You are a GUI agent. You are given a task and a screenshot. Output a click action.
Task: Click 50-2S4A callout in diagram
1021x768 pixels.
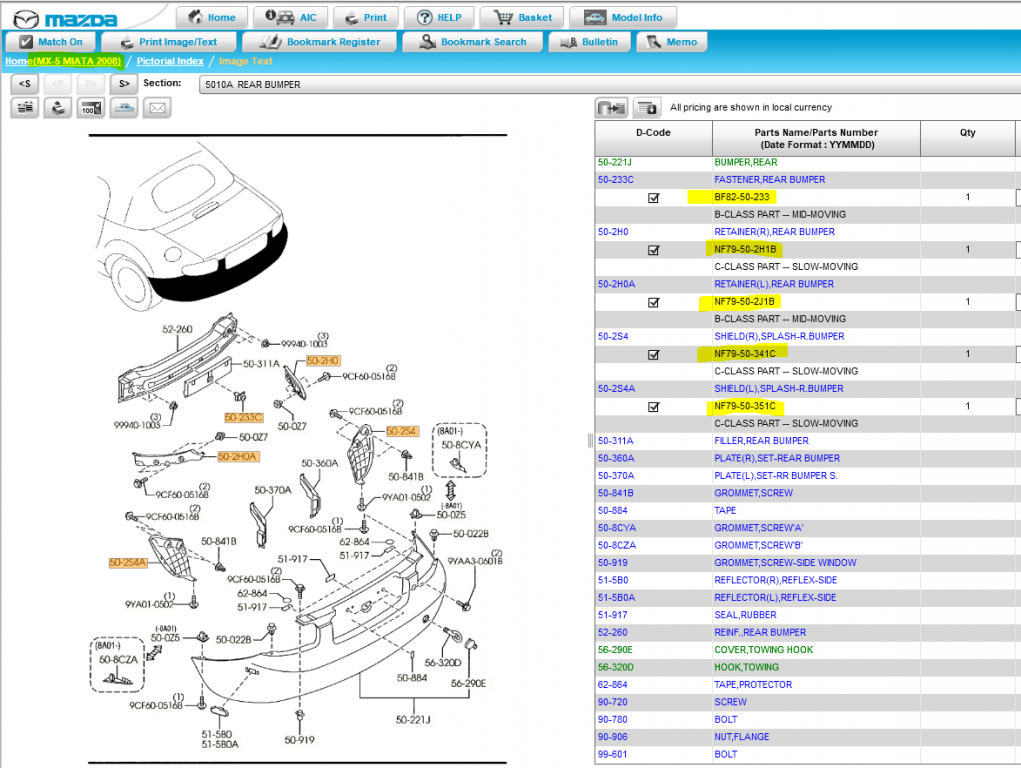pos(128,563)
